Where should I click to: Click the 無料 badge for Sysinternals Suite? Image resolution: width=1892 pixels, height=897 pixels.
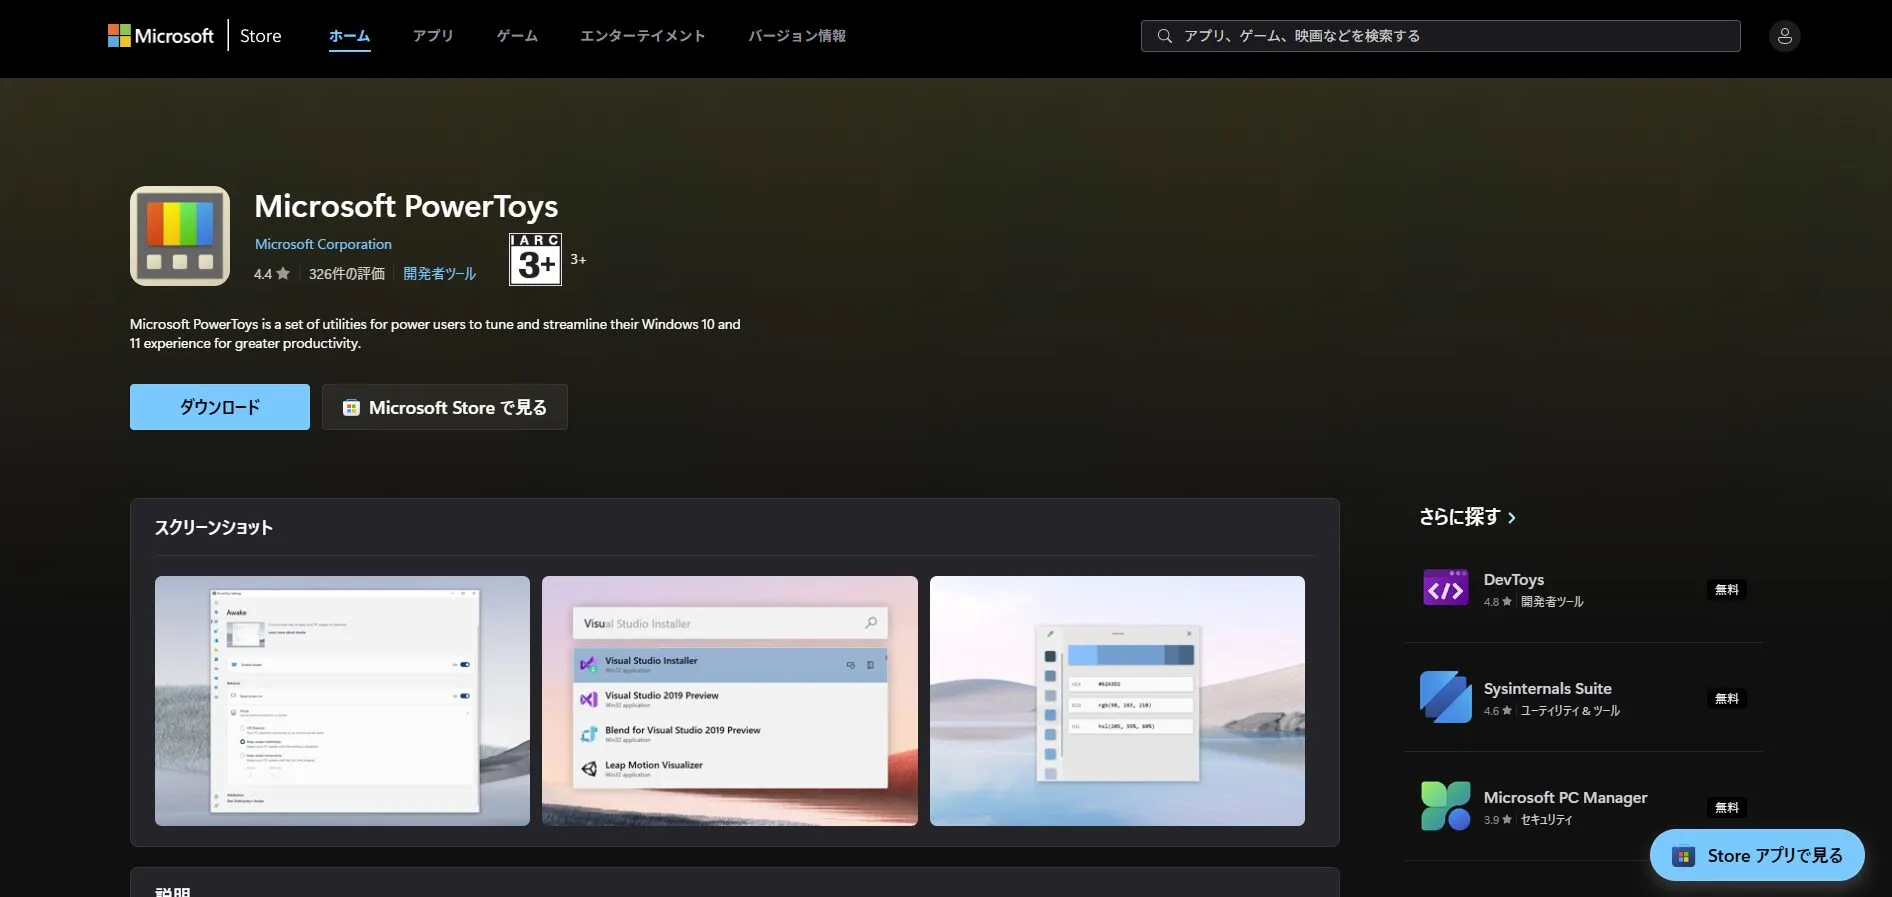tap(1727, 699)
